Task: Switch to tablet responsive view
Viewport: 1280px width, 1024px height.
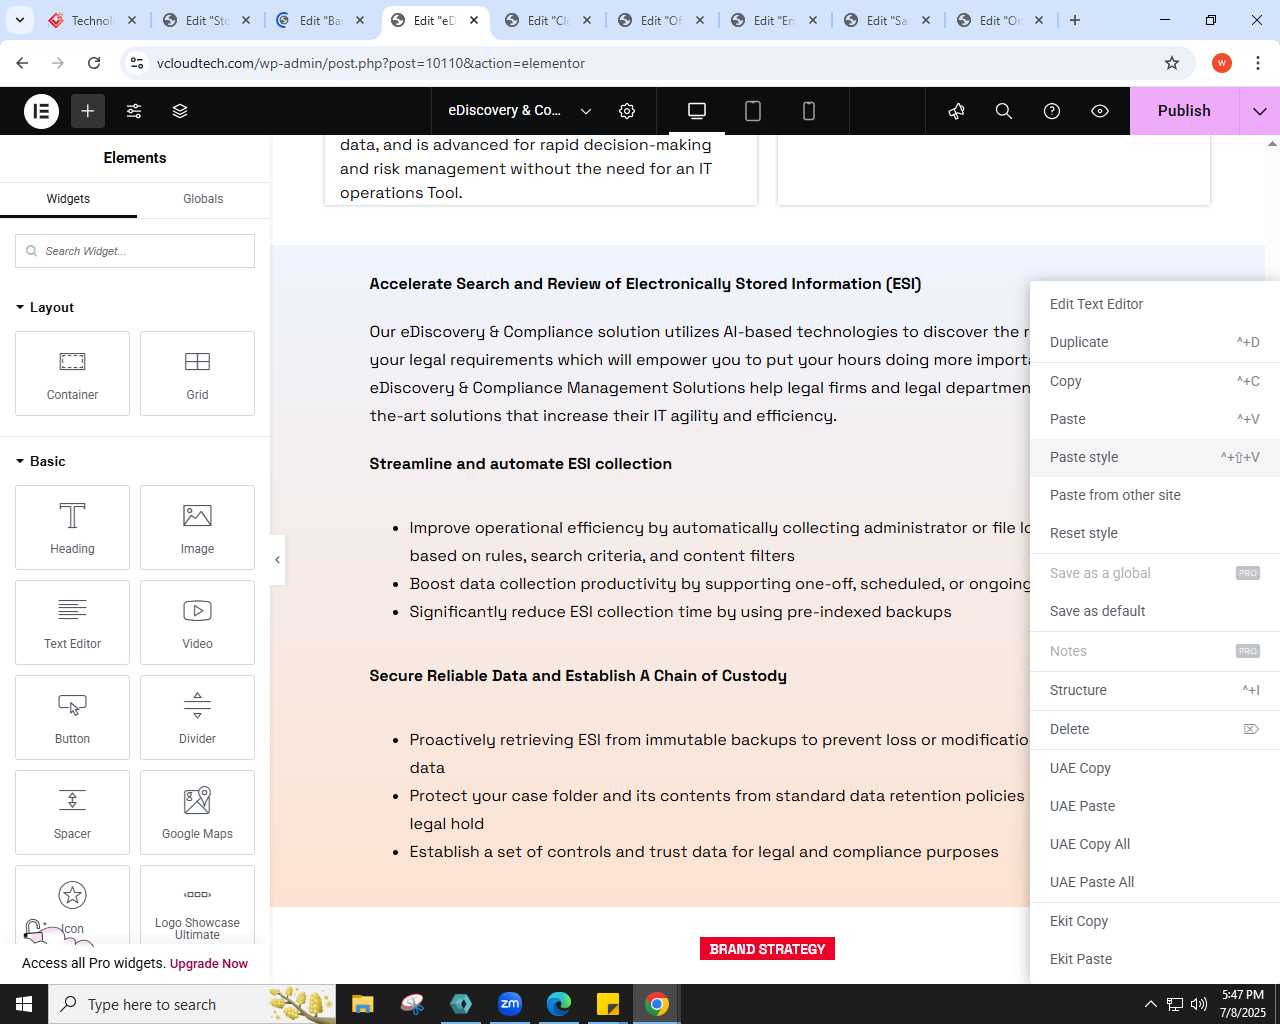Action: [753, 111]
